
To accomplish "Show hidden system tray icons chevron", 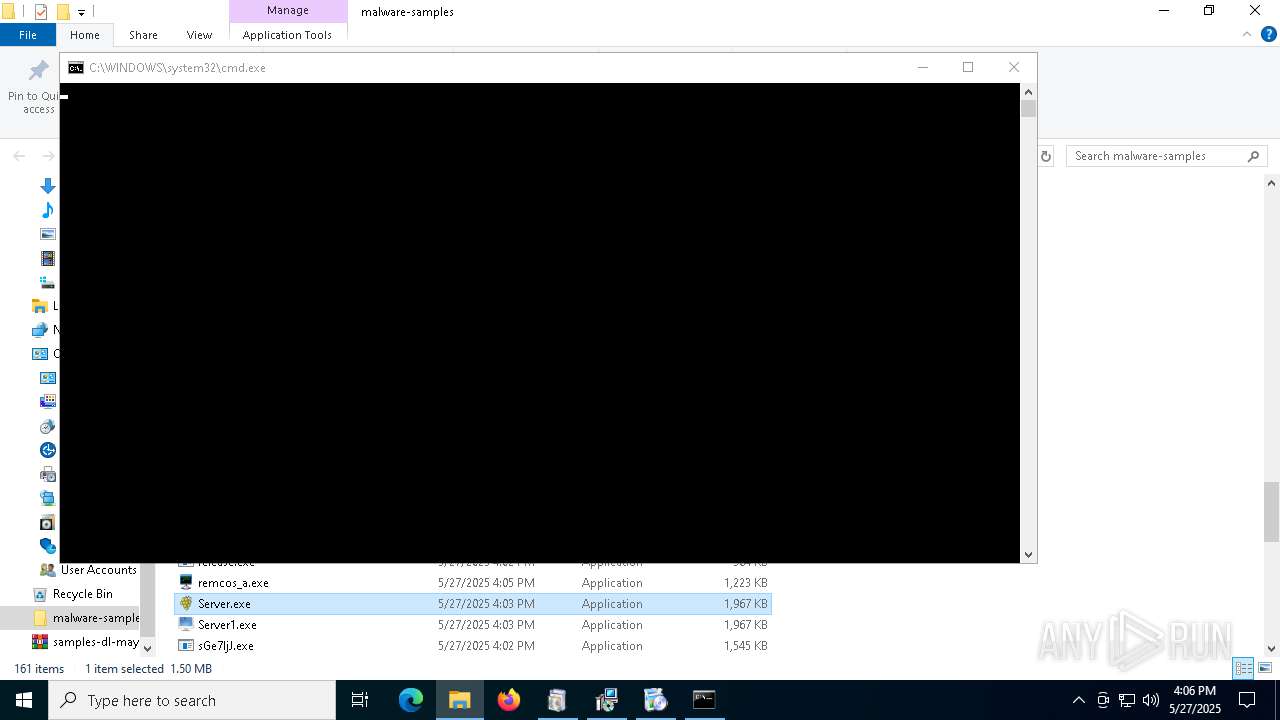I will pyautogui.click(x=1078, y=700).
